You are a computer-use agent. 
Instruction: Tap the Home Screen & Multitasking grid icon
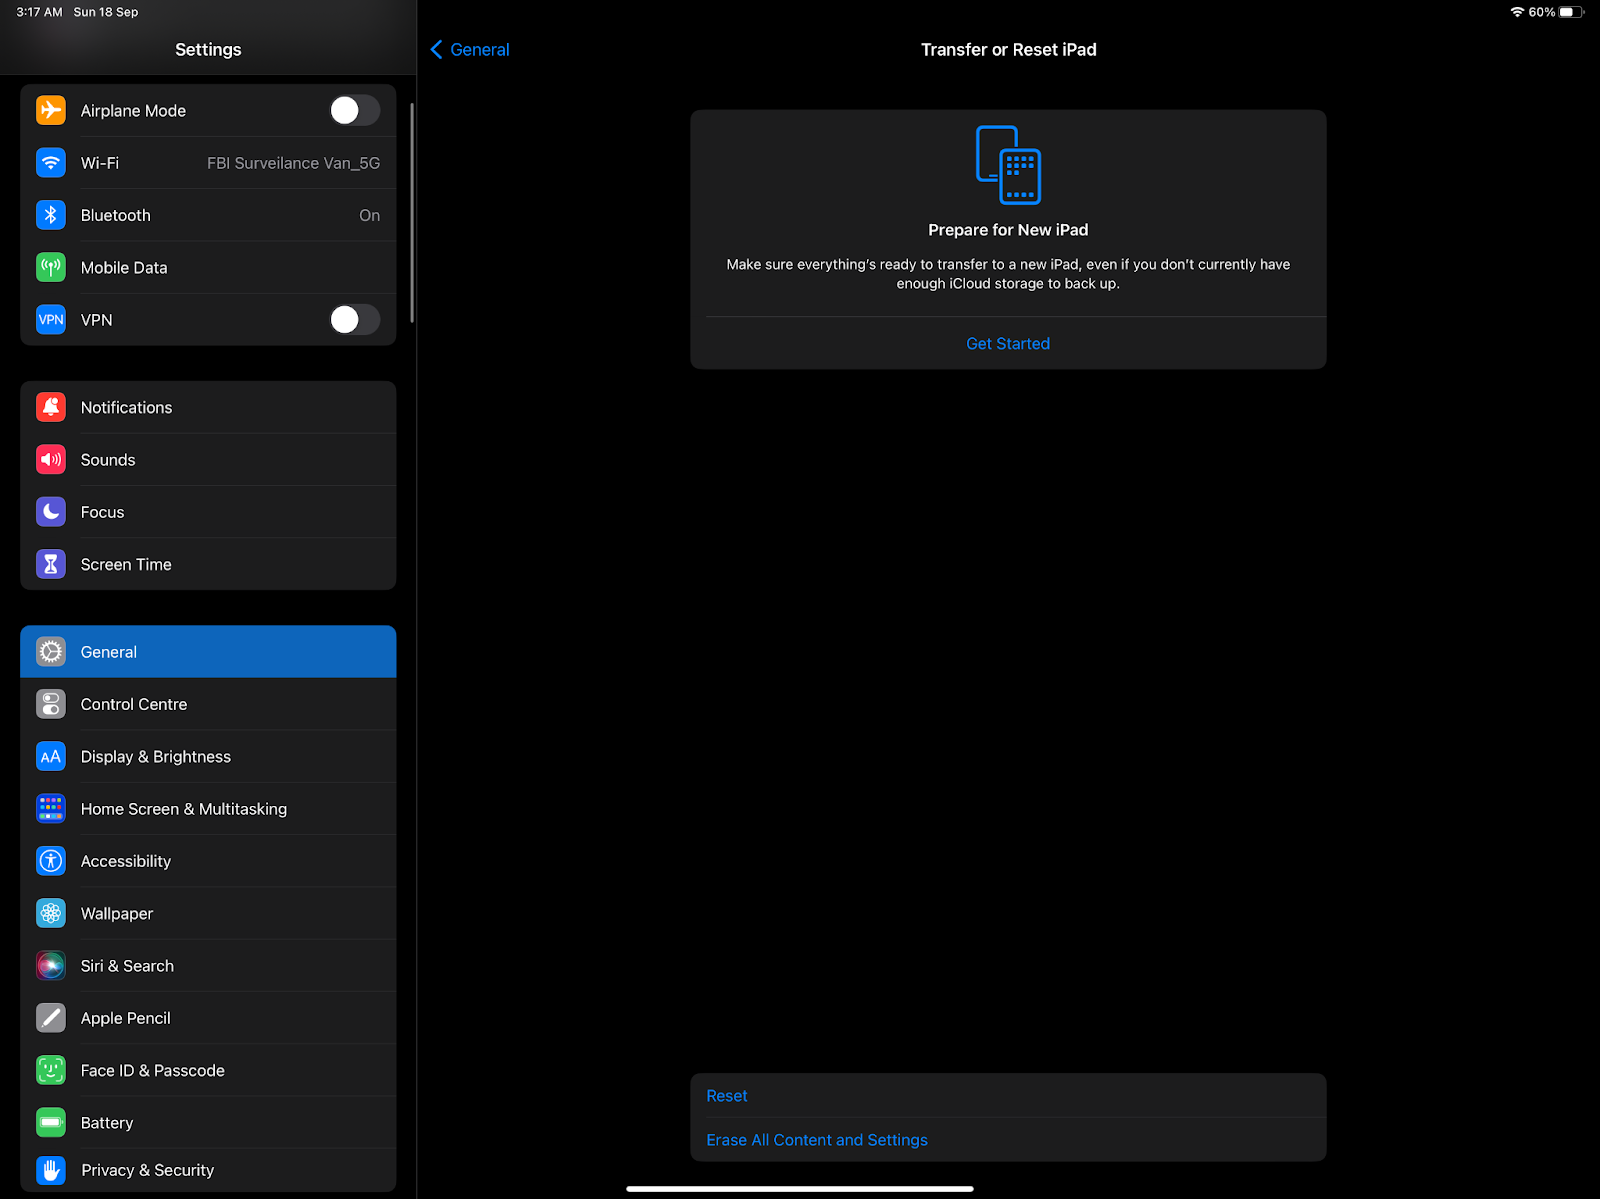point(51,809)
